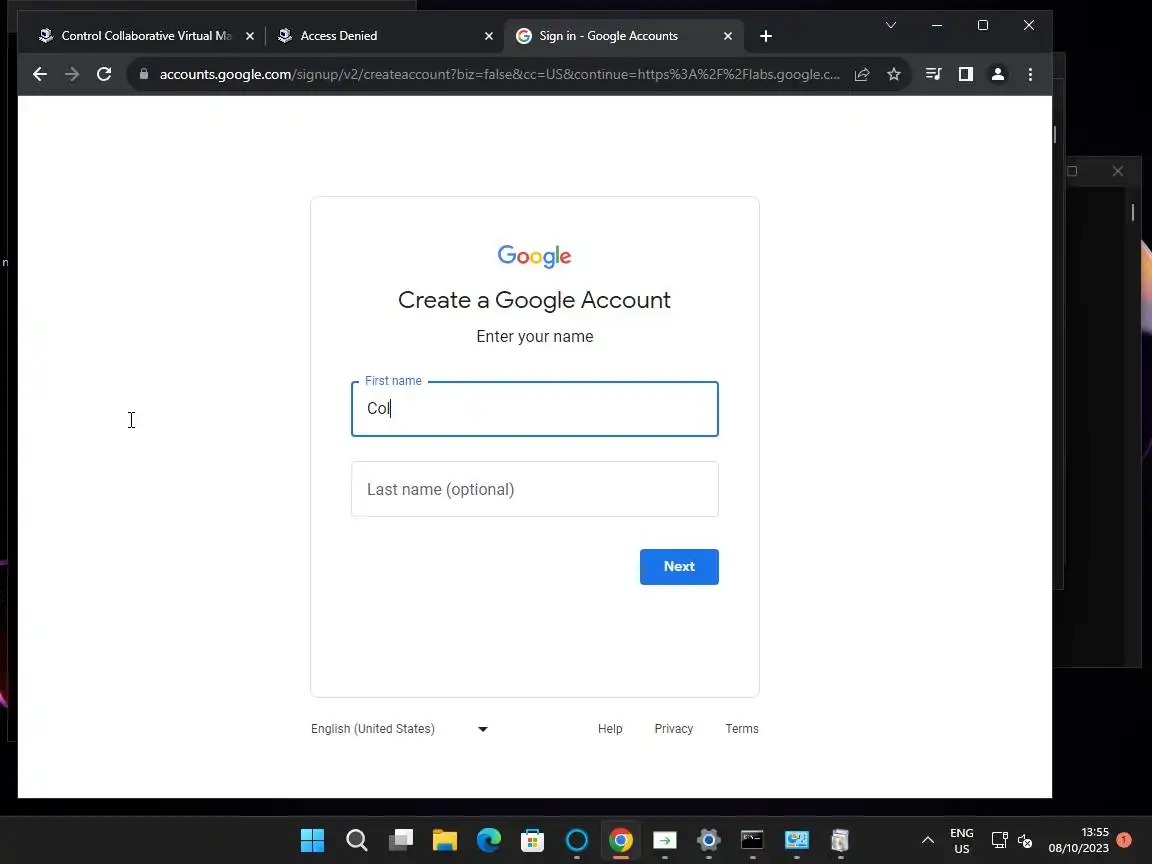Click the address bar URL
This screenshot has height=864, width=1152.
pyautogui.click(x=500, y=74)
